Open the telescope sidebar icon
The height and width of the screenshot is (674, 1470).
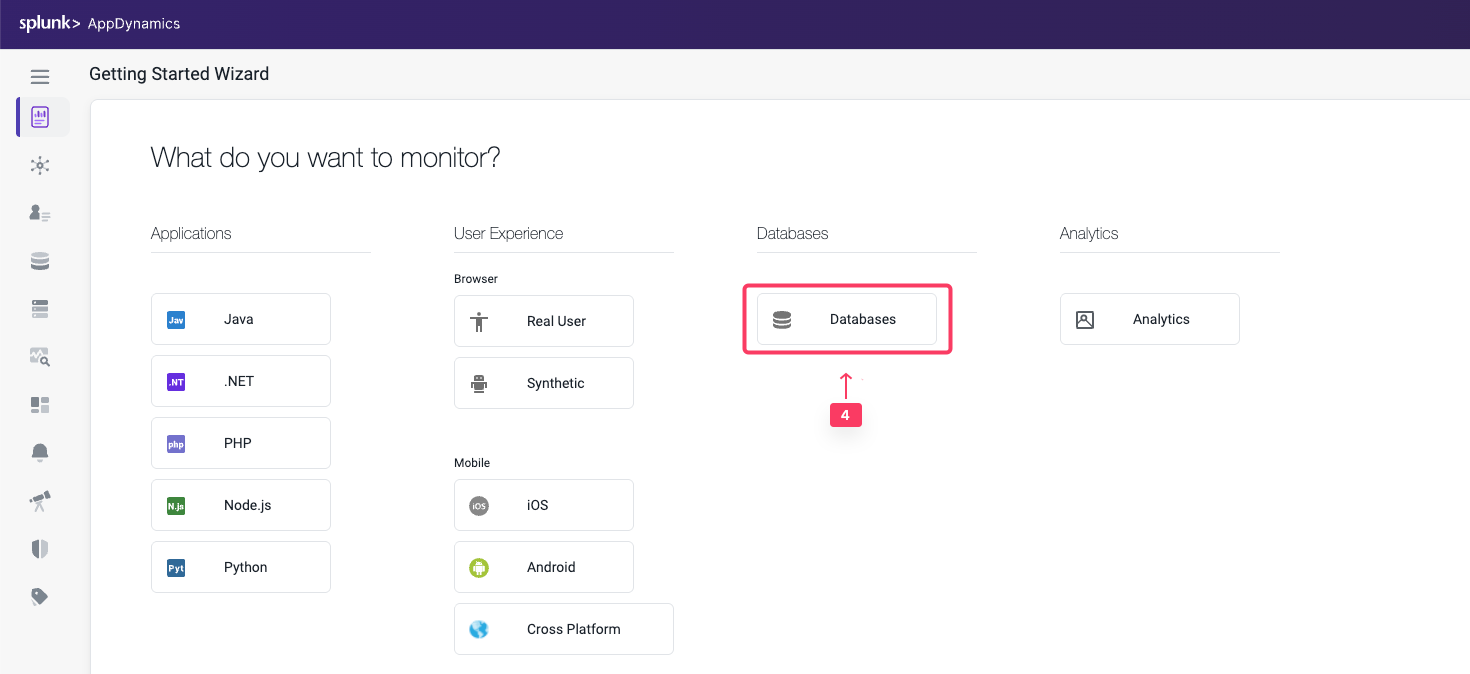[40, 501]
